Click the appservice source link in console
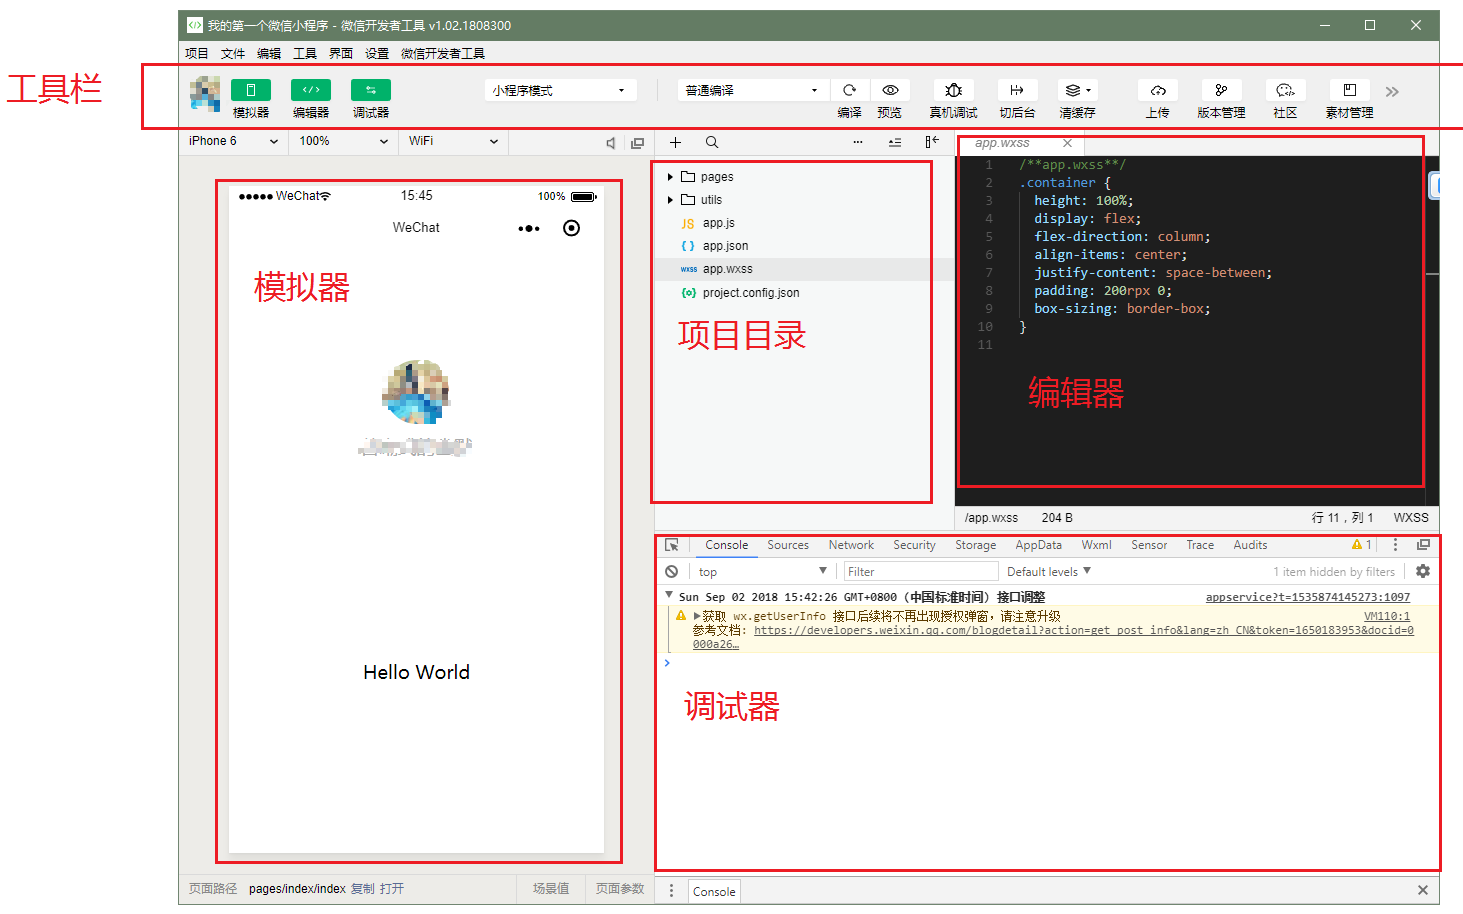Screen dimensions: 1463x914 pos(1307,597)
